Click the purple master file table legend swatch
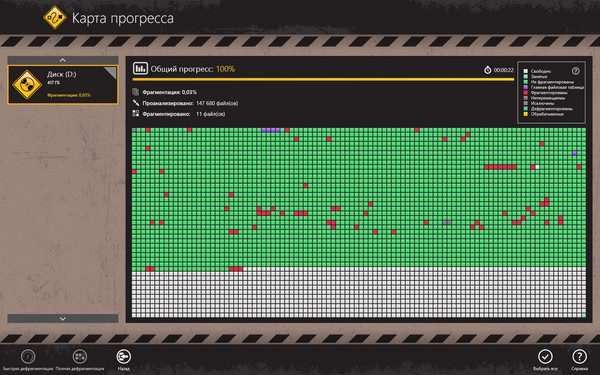 point(525,87)
